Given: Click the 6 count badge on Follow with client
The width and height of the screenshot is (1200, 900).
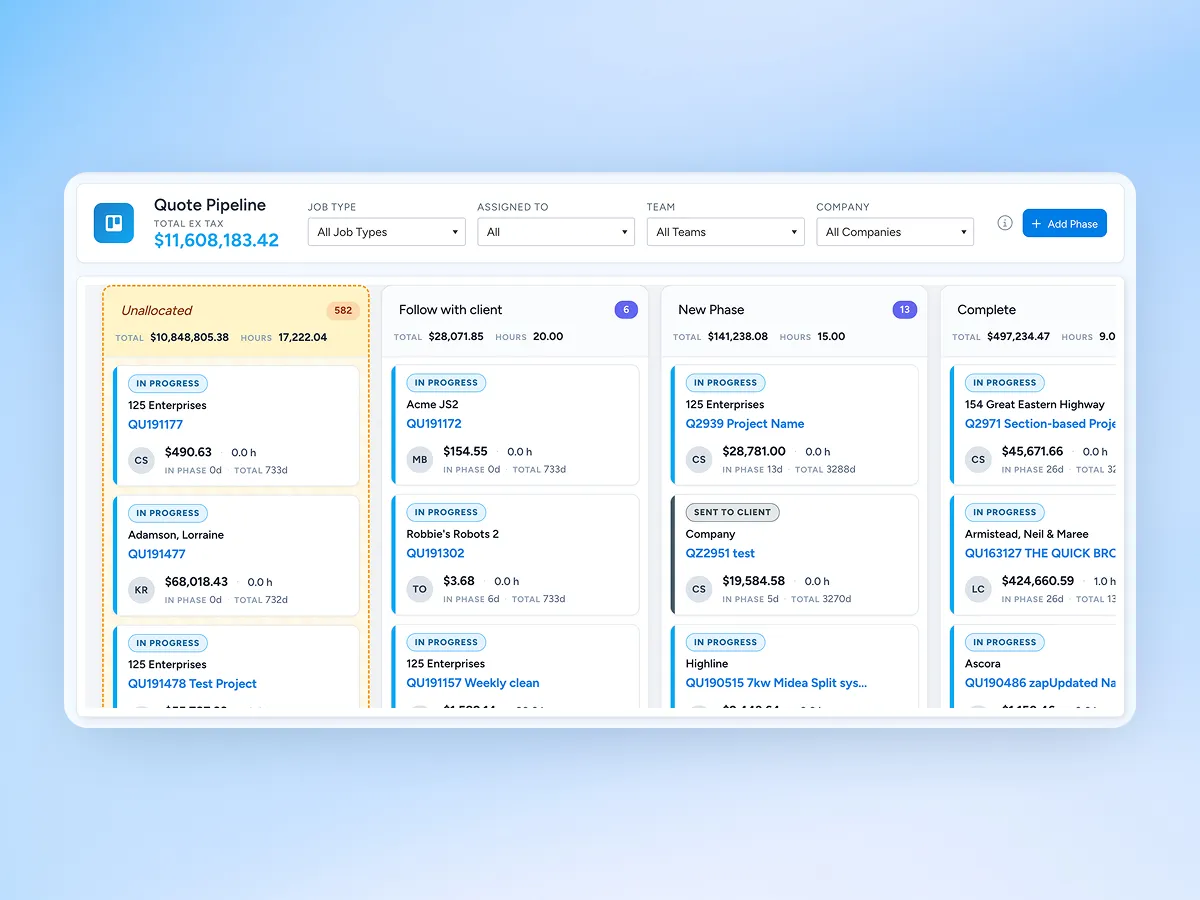Looking at the screenshot, I should [x=626, y=310].
